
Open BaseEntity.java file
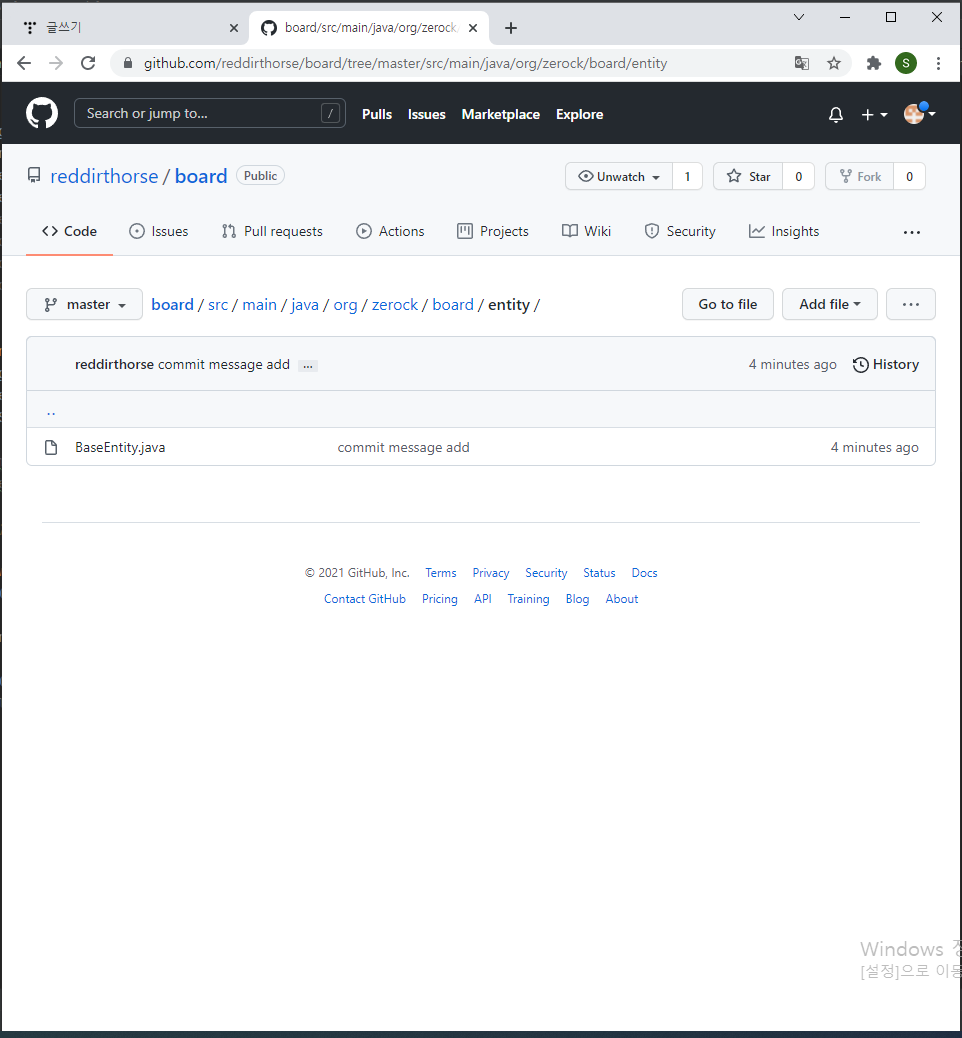[x=120, y=447]
